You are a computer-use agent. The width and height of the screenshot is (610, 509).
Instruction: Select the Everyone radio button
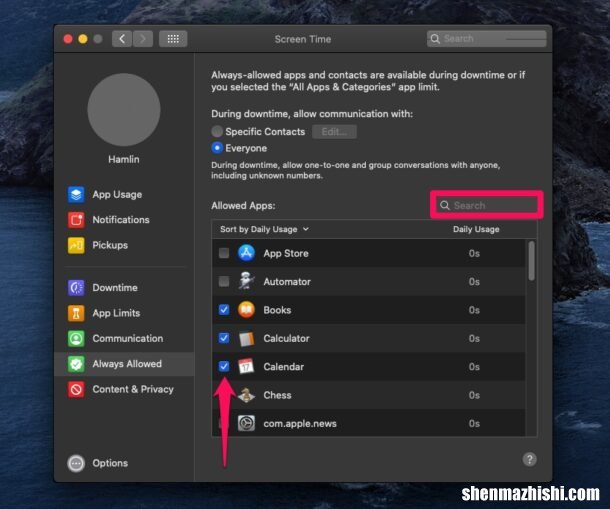tap(217, 148)
